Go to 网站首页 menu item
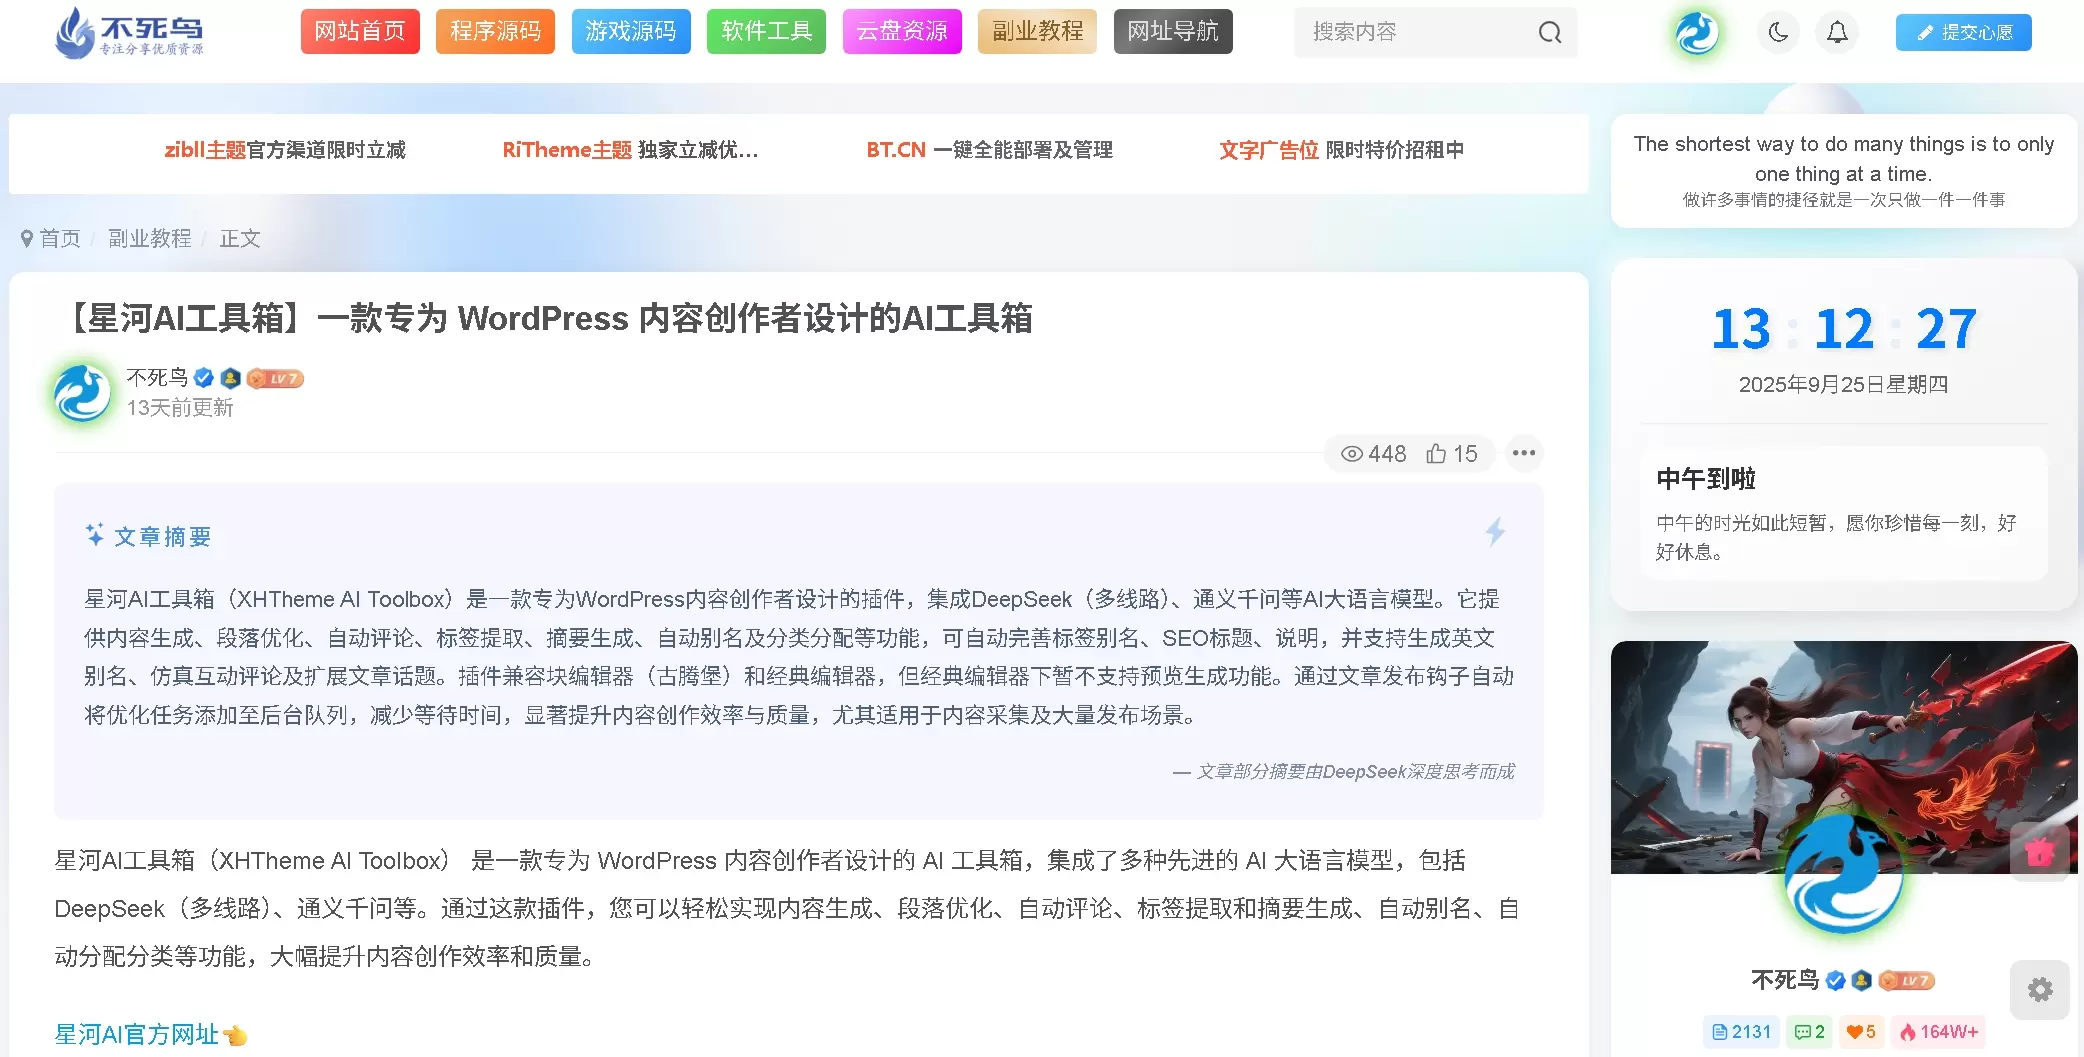Viewport: 2084px width, 1057px height. 360,31
